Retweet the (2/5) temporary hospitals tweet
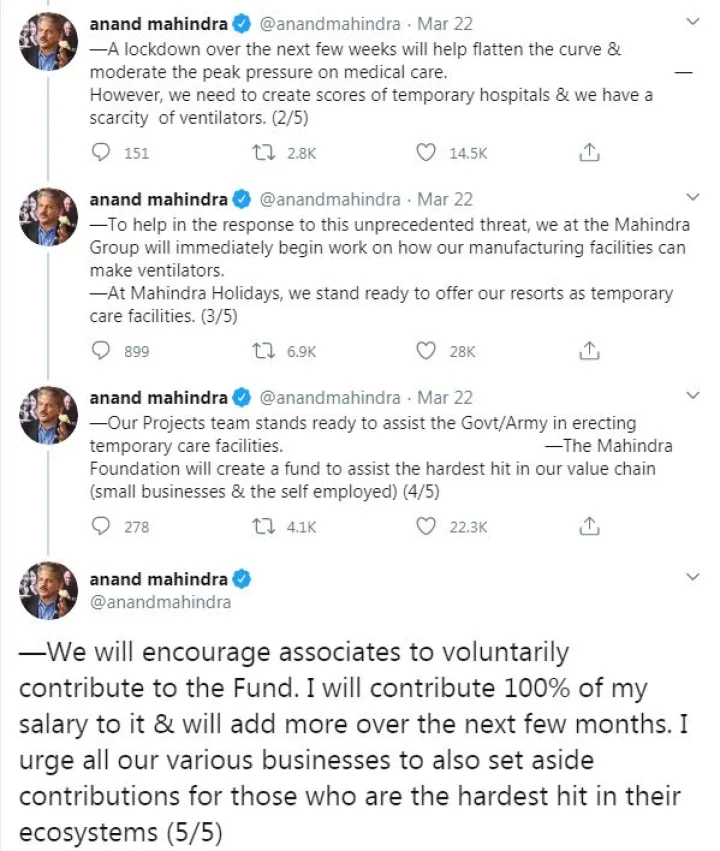This screenshot has width=720, height=851. click(264, 152)
